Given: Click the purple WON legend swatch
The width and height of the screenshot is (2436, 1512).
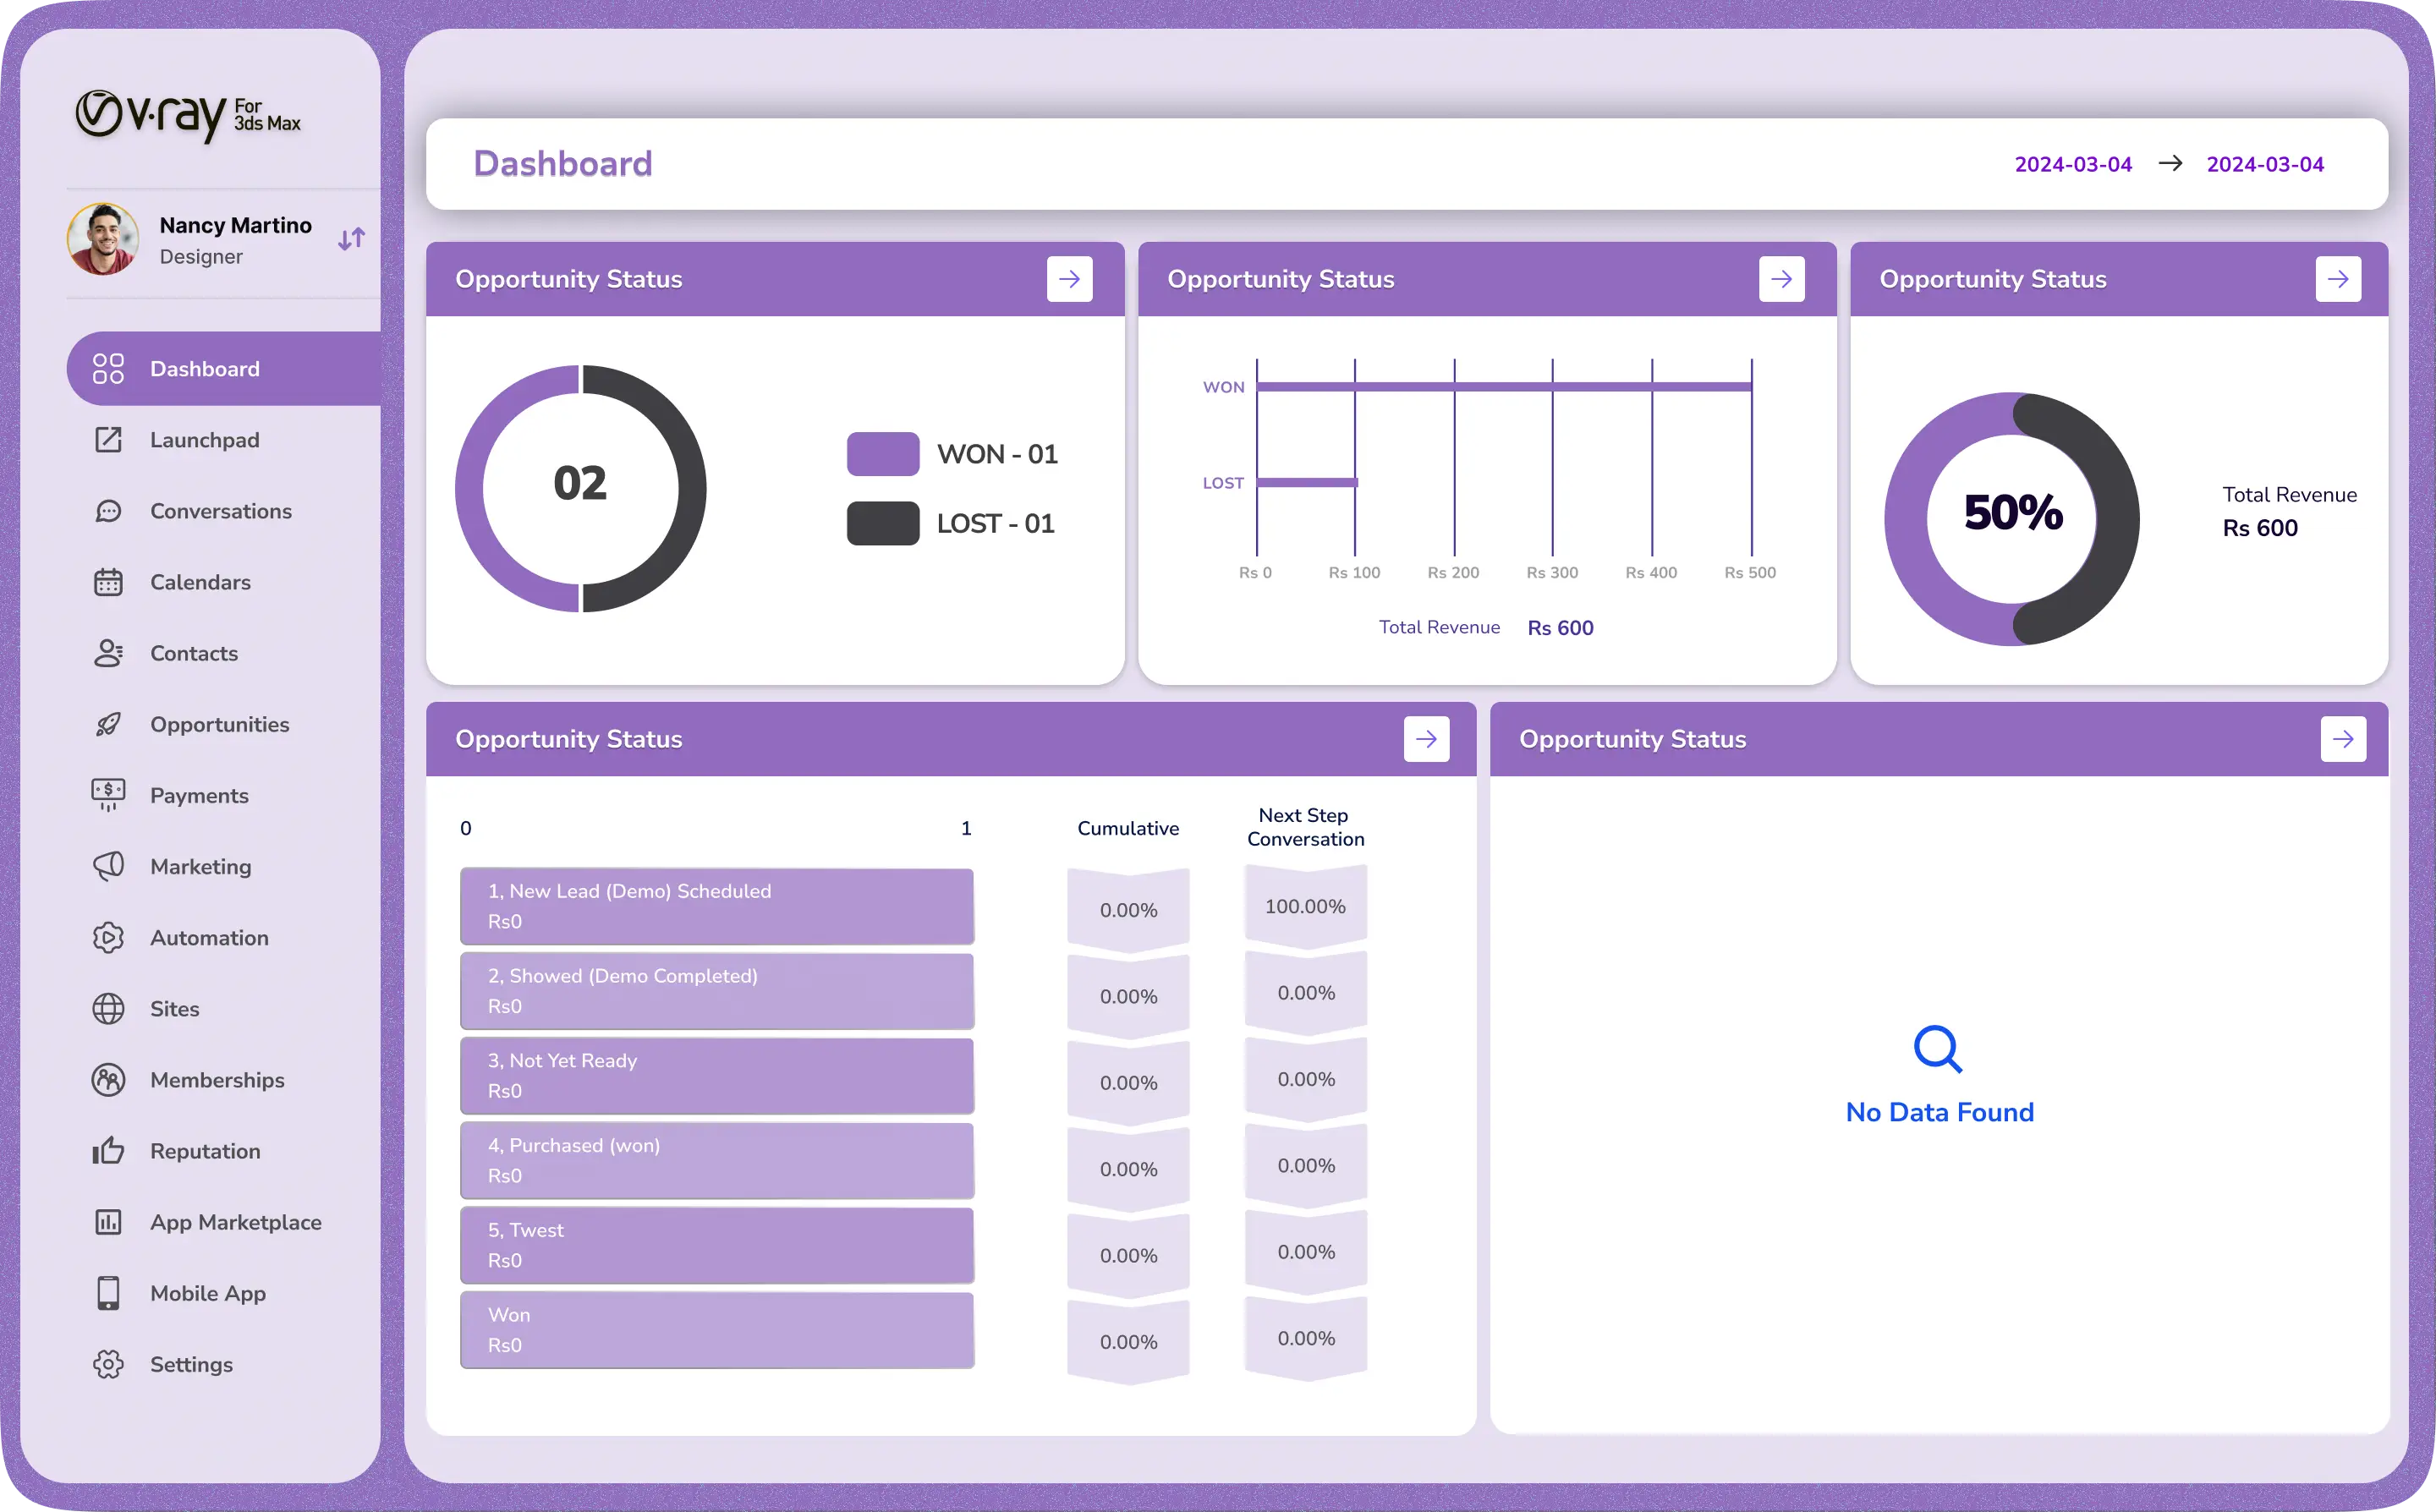Looking at the screenshot, I should pyautogui.click(x=882, y=454).
